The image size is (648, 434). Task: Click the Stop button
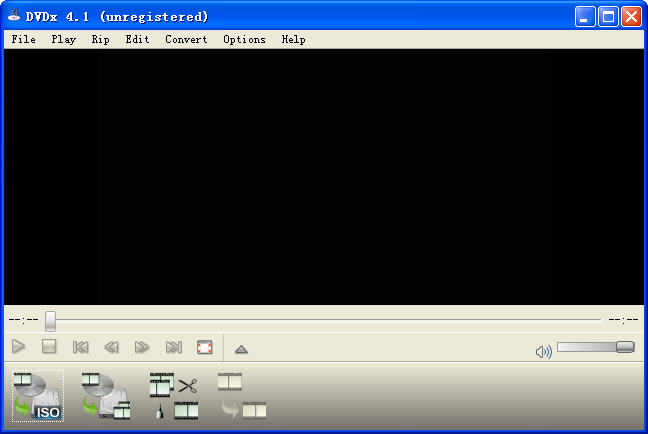49,346
